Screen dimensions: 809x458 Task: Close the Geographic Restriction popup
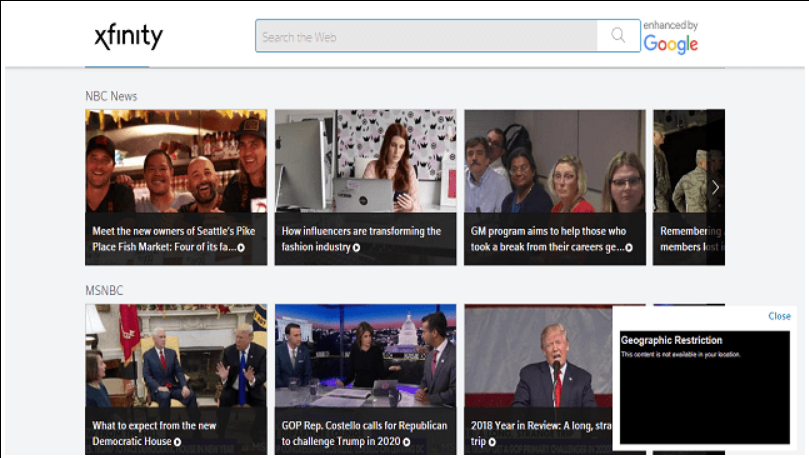pyautogui.click(x=779, y=316)
